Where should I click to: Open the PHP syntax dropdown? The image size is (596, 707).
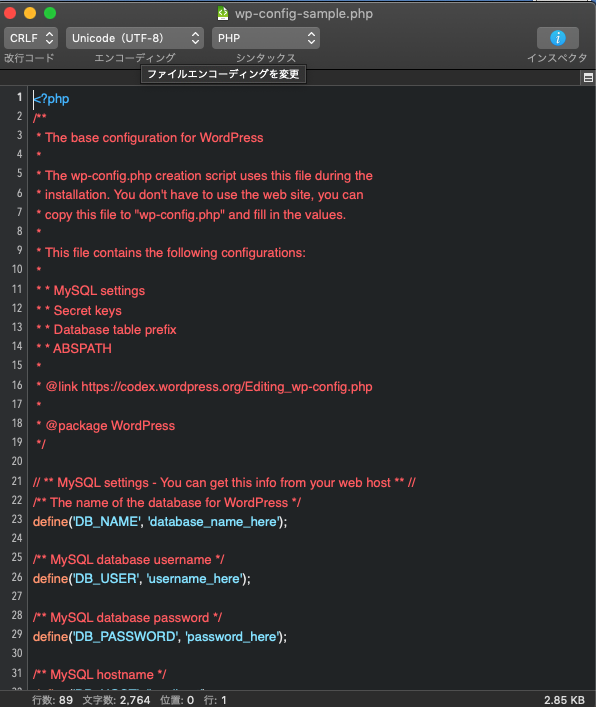[x=266, y=38]
